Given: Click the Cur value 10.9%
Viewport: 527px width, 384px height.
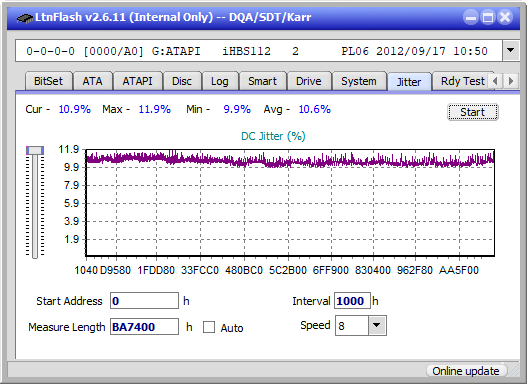Looking at the screenshot, I should [x=75, y=110].
